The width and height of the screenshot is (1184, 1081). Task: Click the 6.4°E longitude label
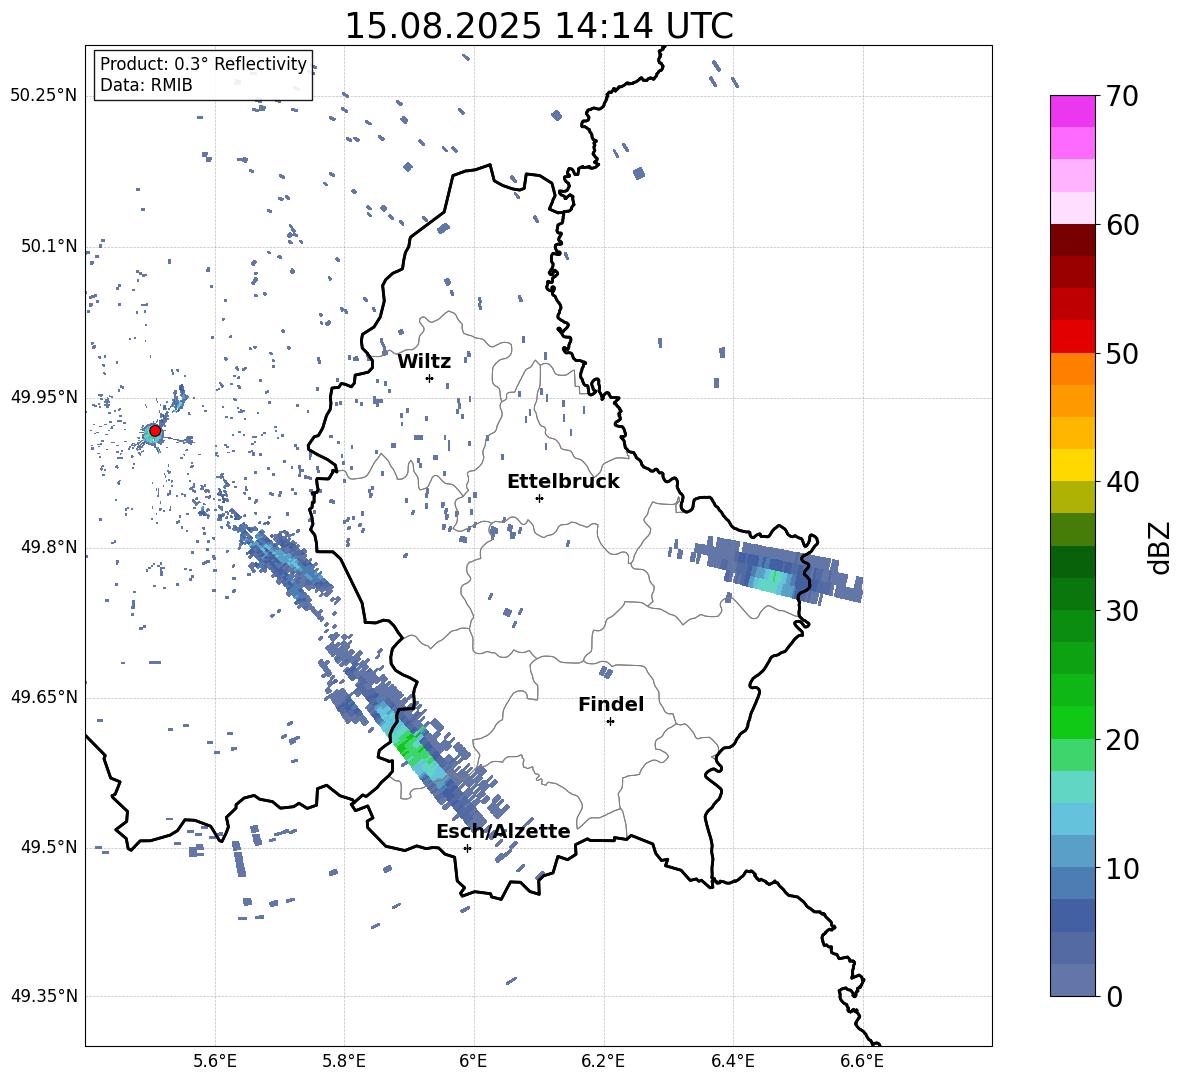732,1061
